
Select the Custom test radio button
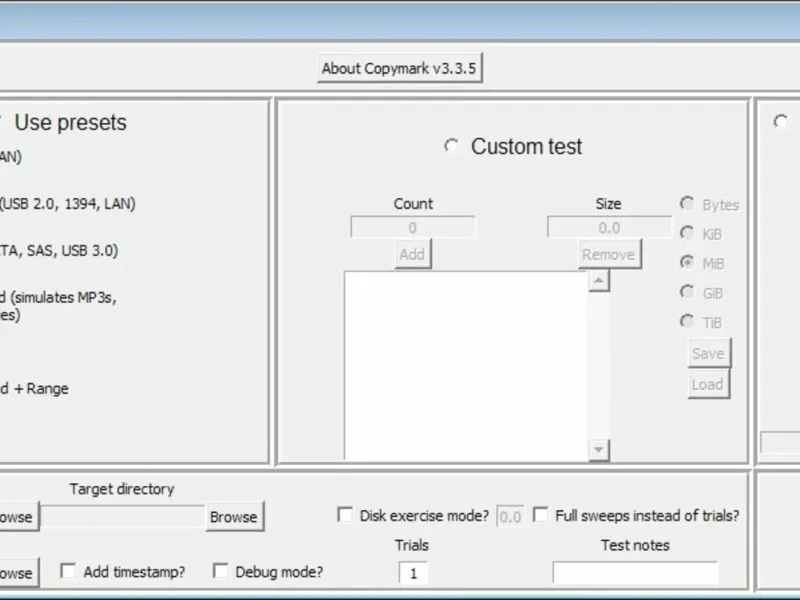click(451, 146)
